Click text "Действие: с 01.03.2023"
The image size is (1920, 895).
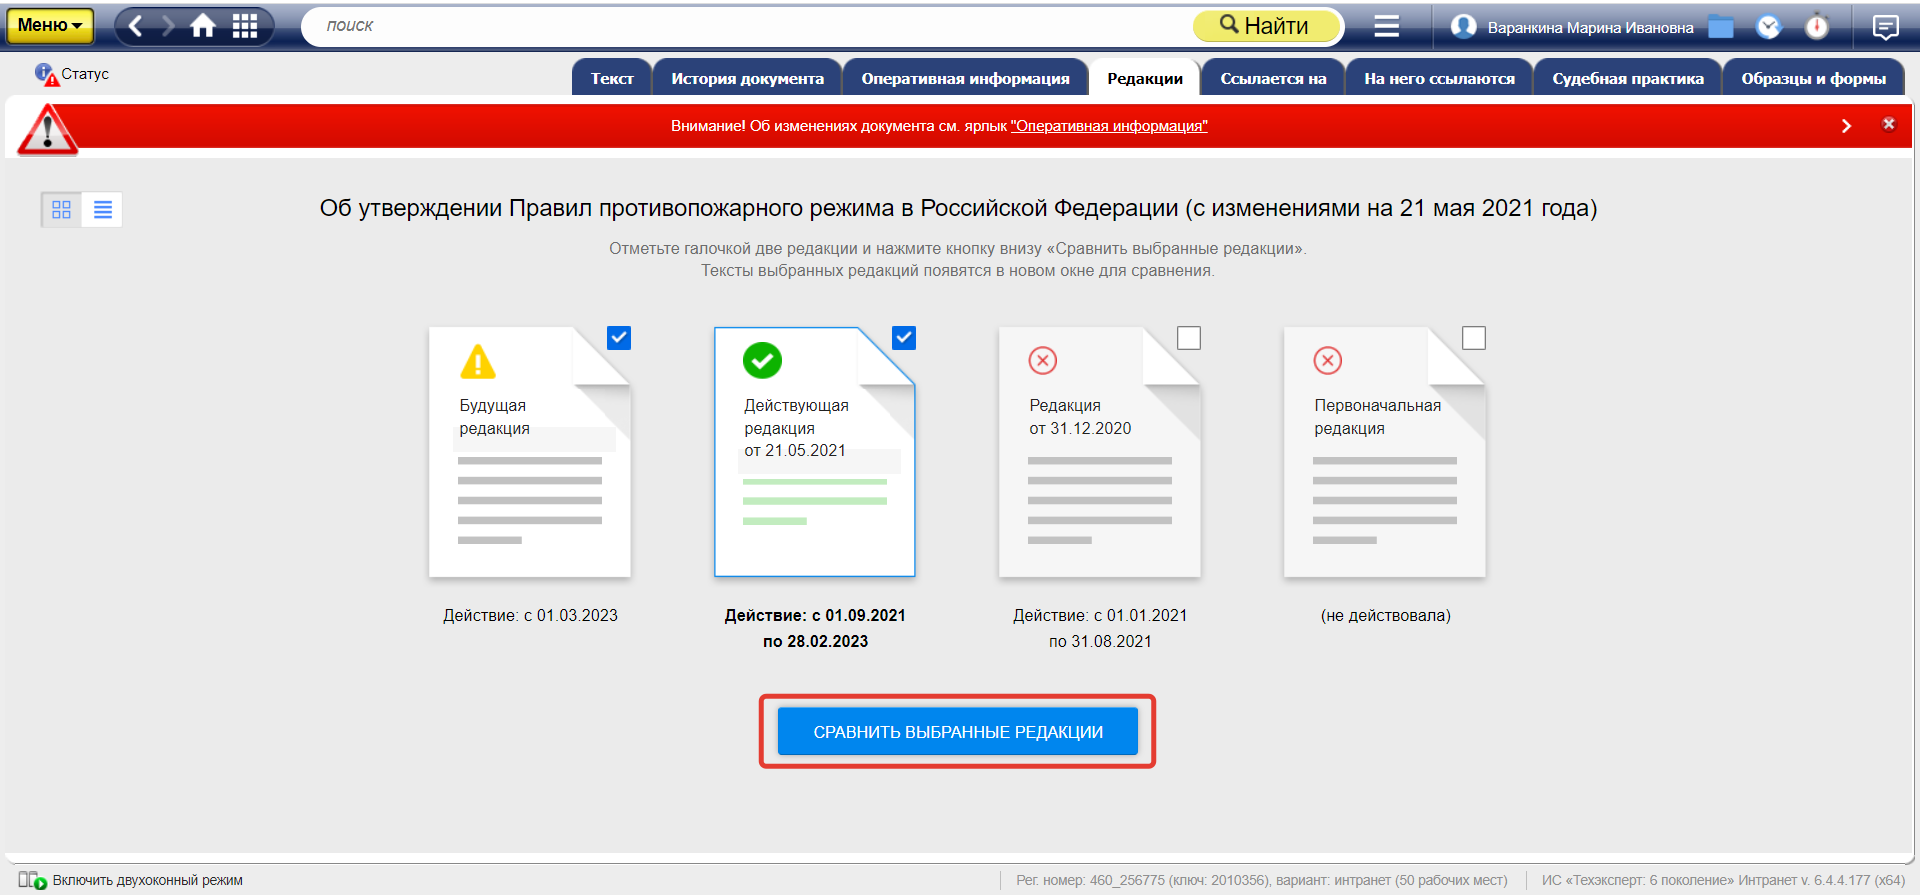click(x=530, y=615)
